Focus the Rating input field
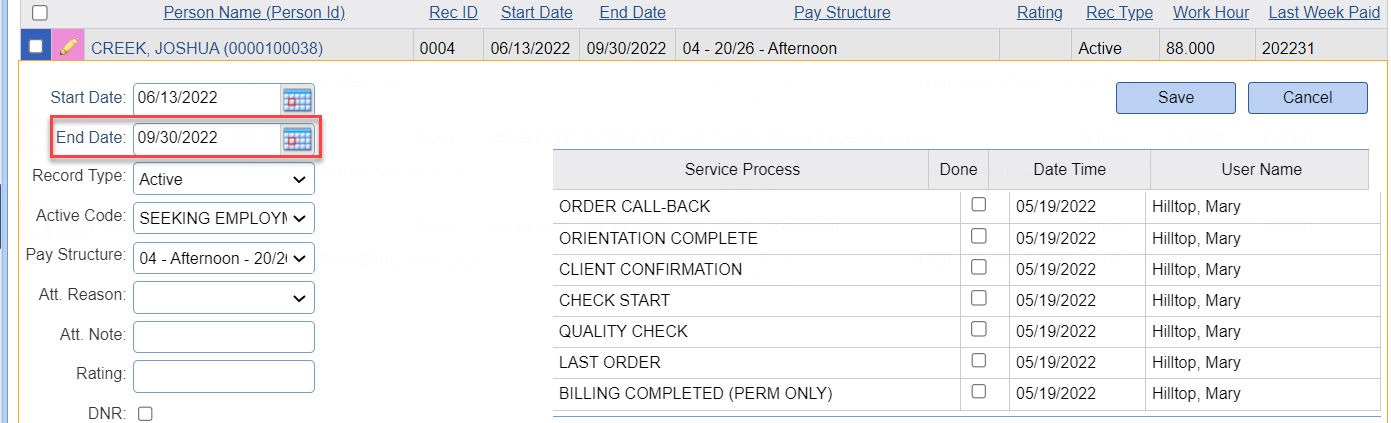This screenshot has height=423, width=1391. [x=224, y=376]
